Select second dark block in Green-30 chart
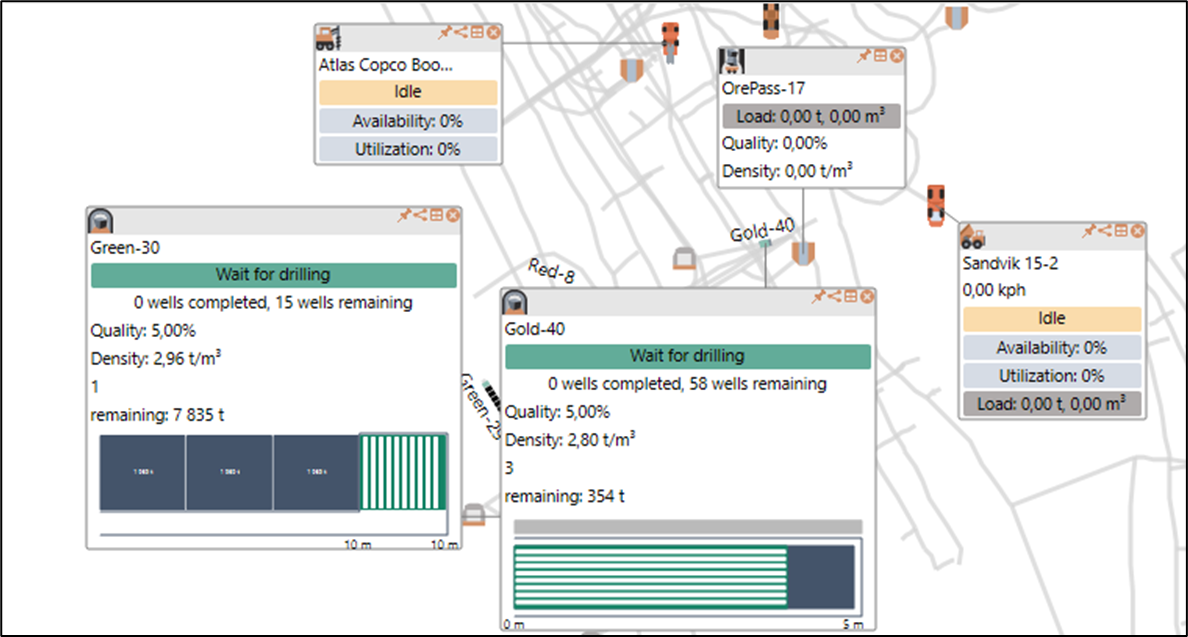 tap(230, 473)
